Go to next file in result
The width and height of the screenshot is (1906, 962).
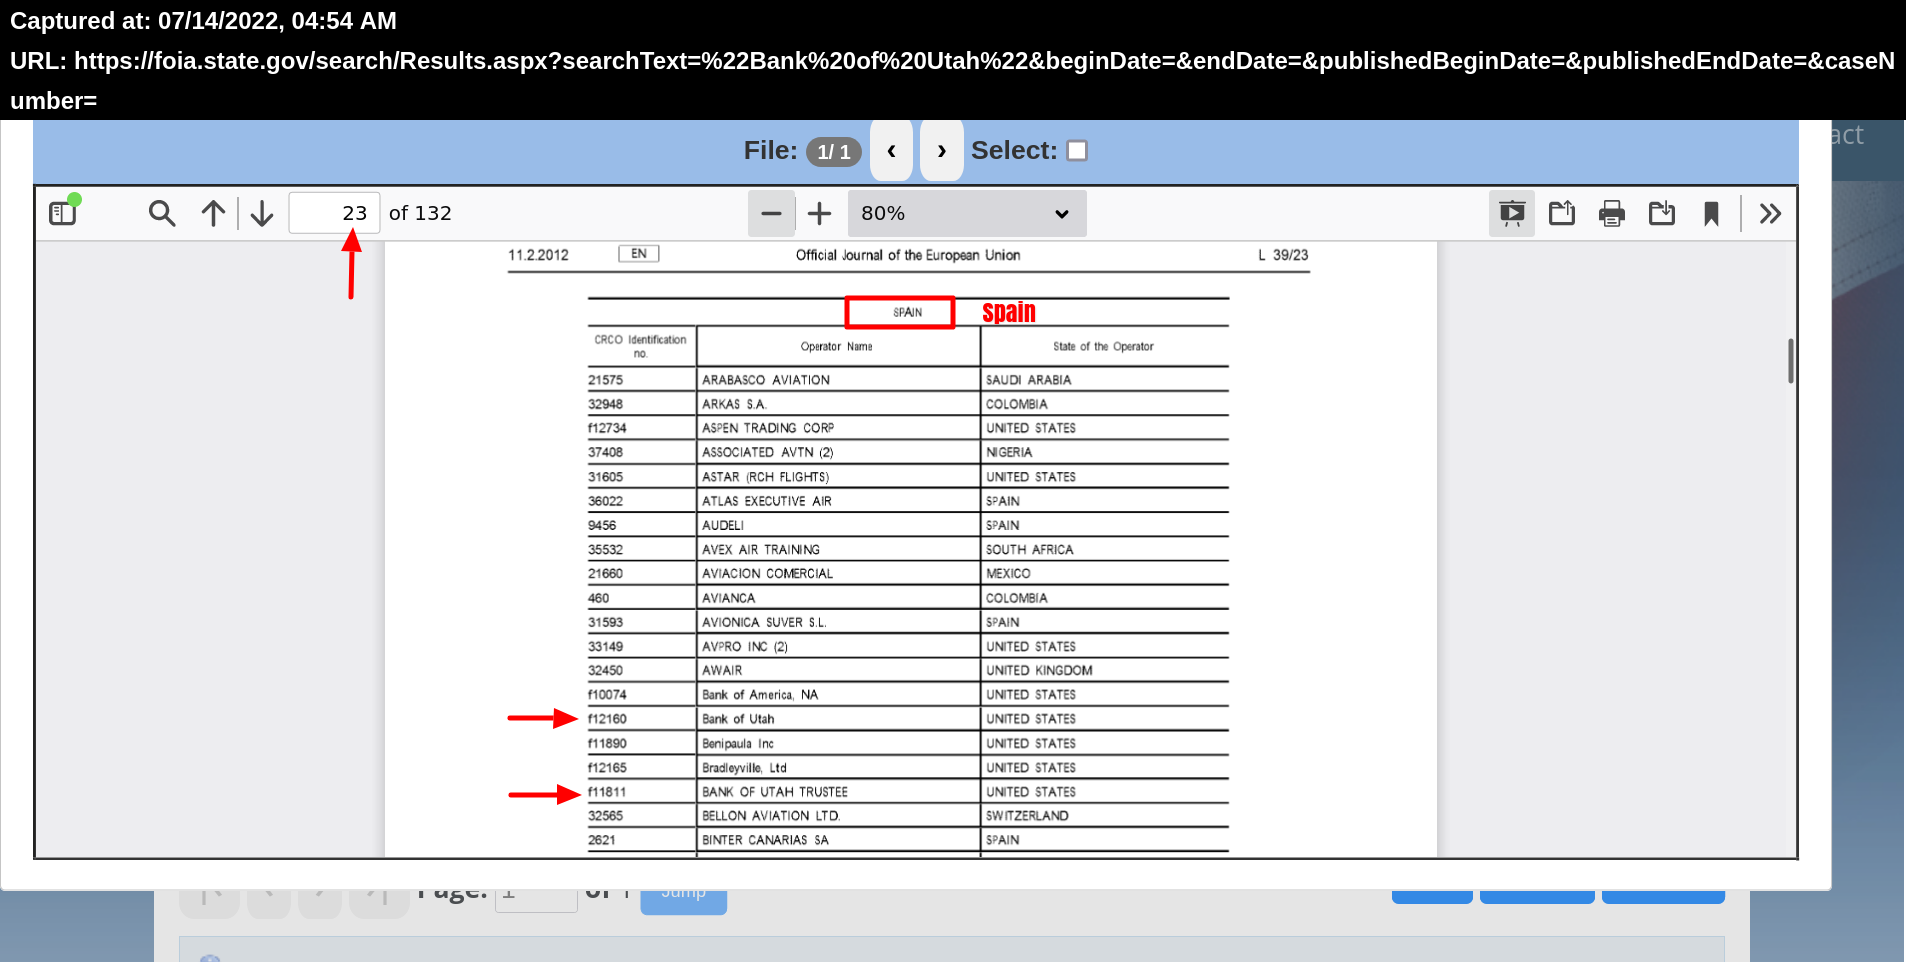[x=942, y=151]
